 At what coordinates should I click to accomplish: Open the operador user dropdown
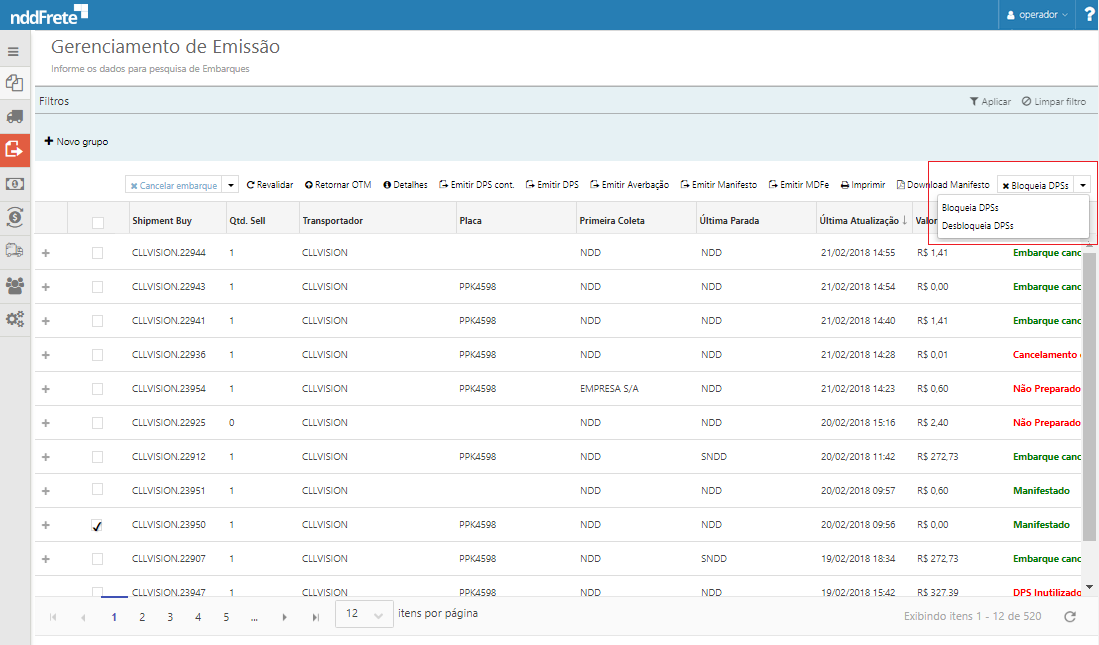(x=1037, y=15)
